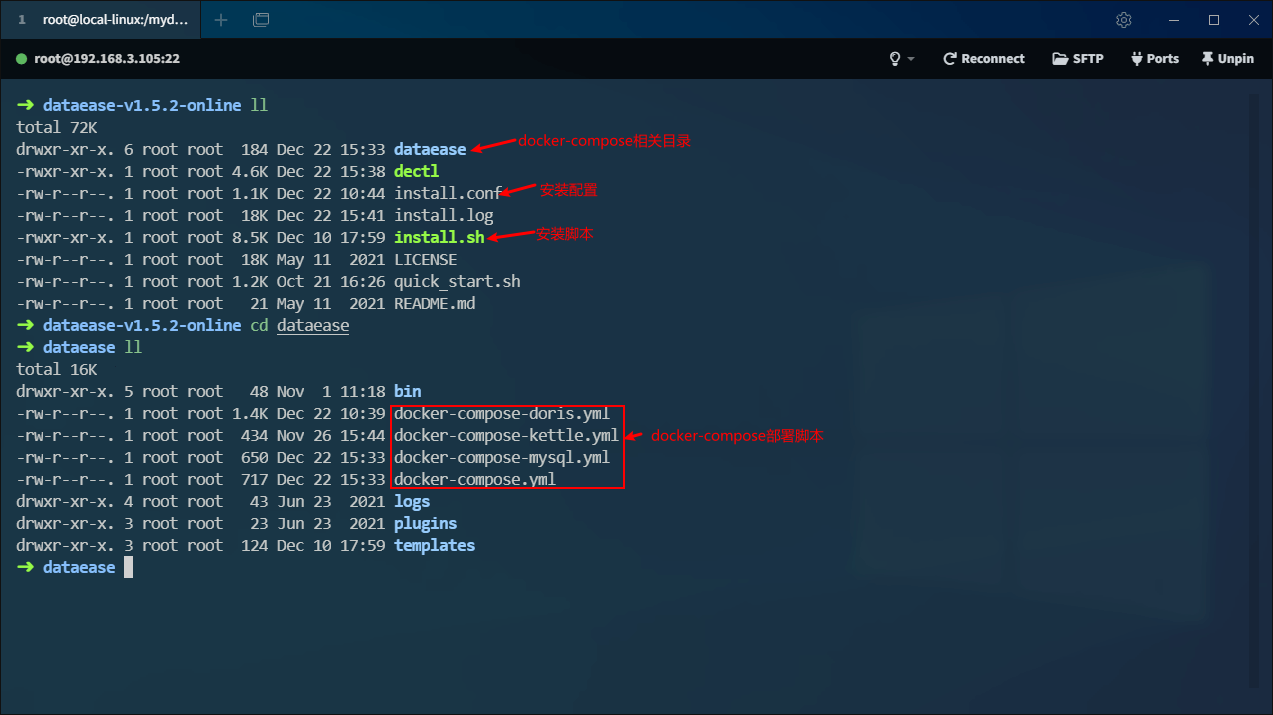Close the terminal window
The width and height of the screenshot is (1273, 715).
[x=1254, y=20]
